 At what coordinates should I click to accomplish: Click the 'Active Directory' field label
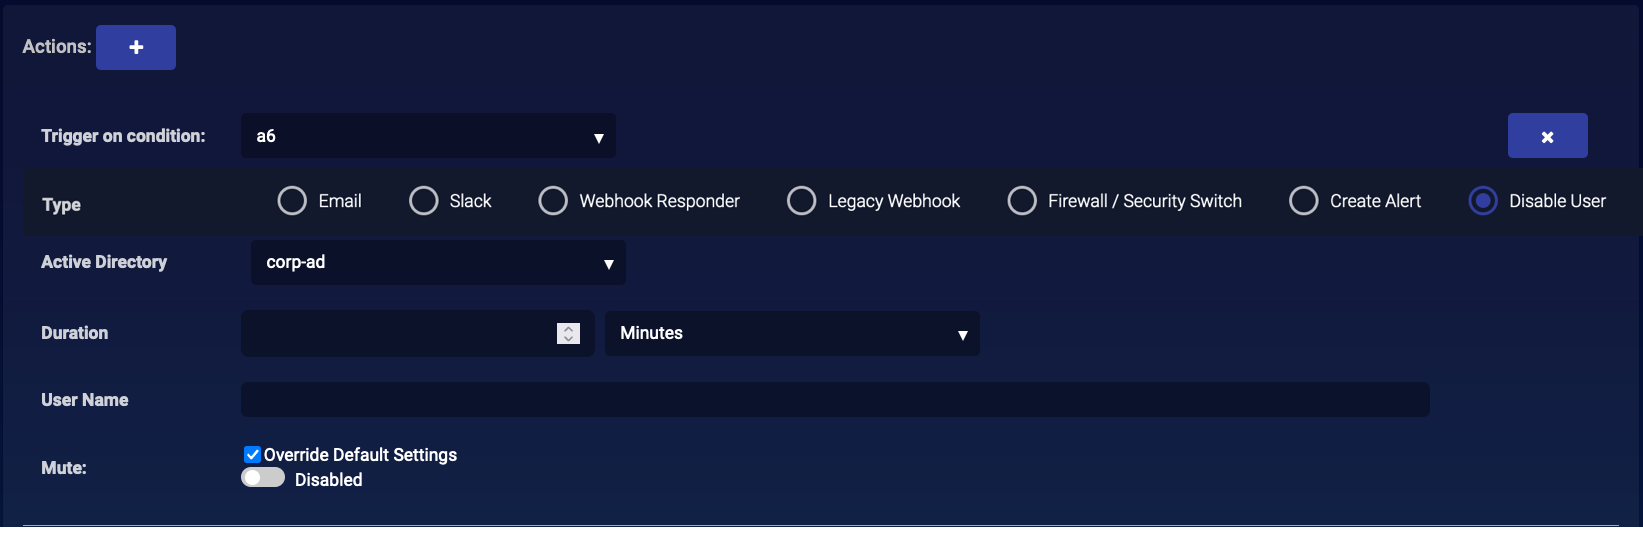(x=104, y=262)
